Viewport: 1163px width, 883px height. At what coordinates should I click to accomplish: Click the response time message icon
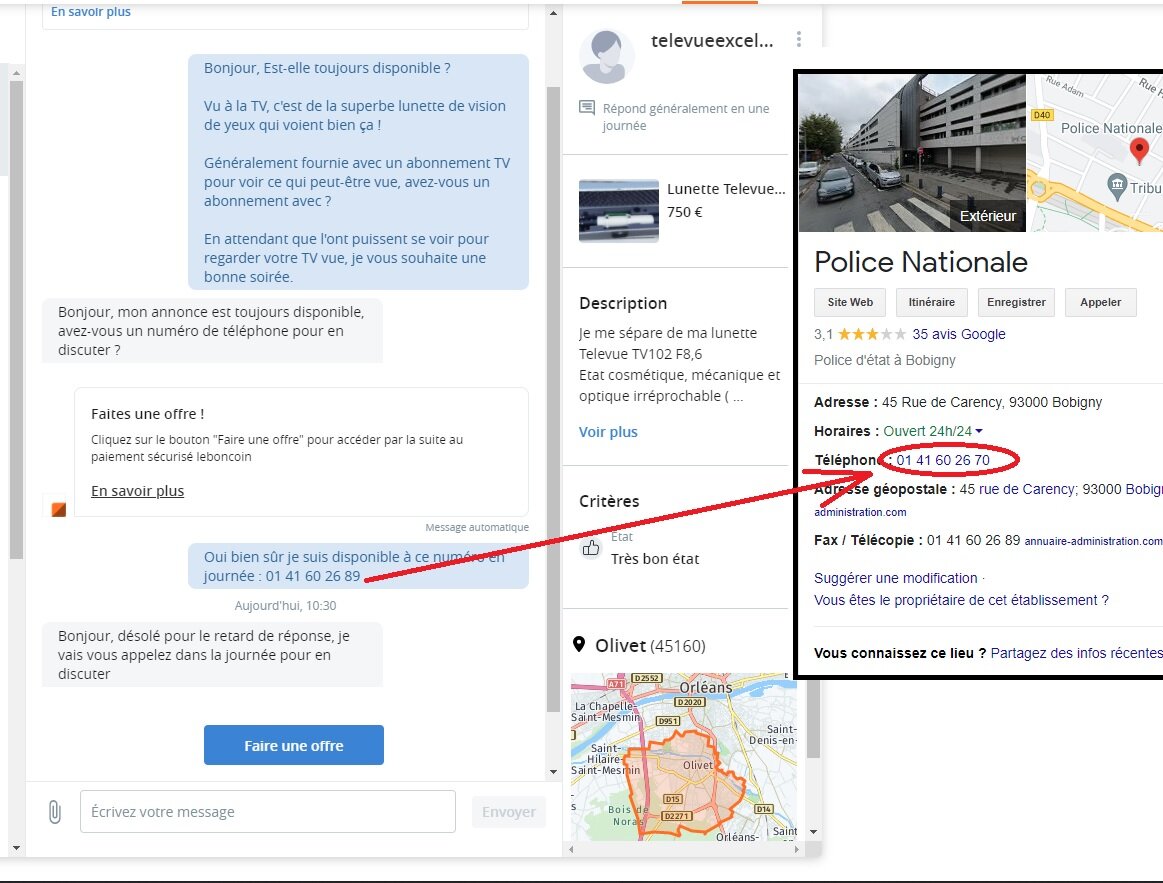[587, 108]
